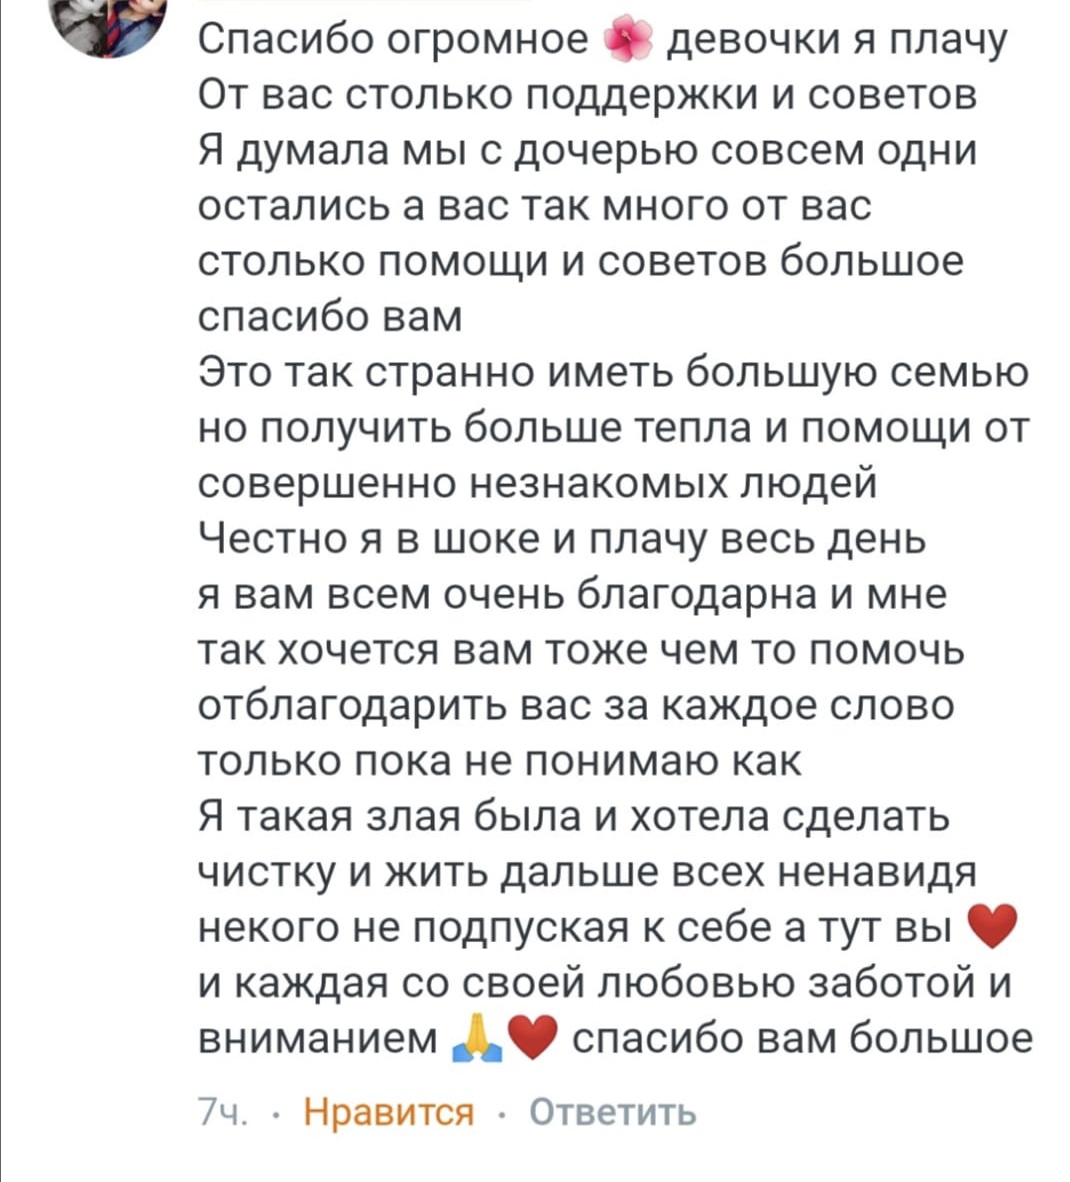Click the line 'только пока не понимаю как'

500,761
